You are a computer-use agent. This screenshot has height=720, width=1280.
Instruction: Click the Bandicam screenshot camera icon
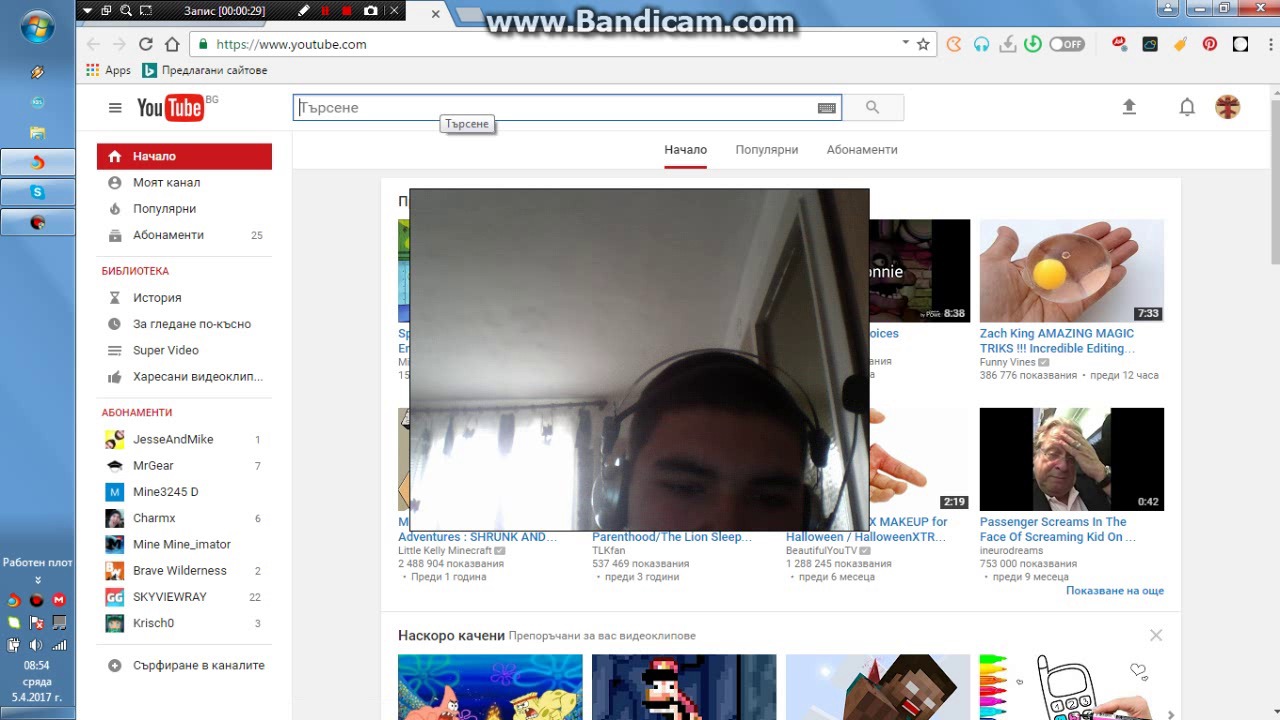point(371,11)
